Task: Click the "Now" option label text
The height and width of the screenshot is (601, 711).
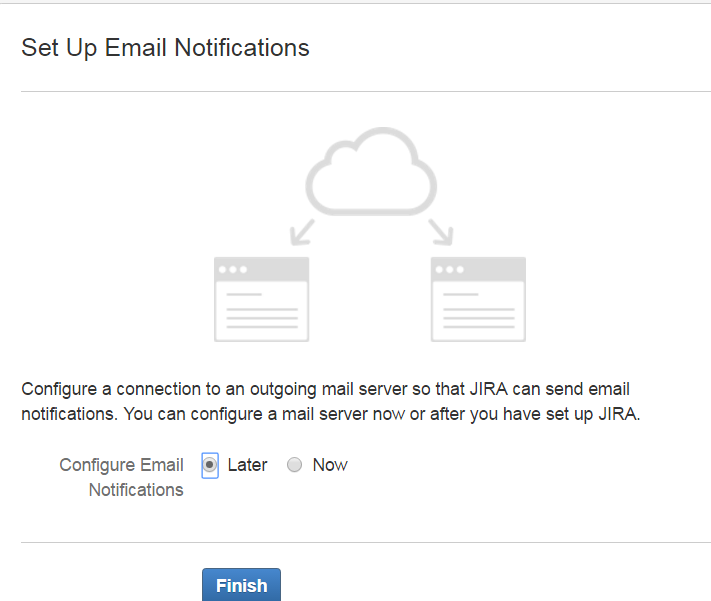Action: click(x=330, y=465)
